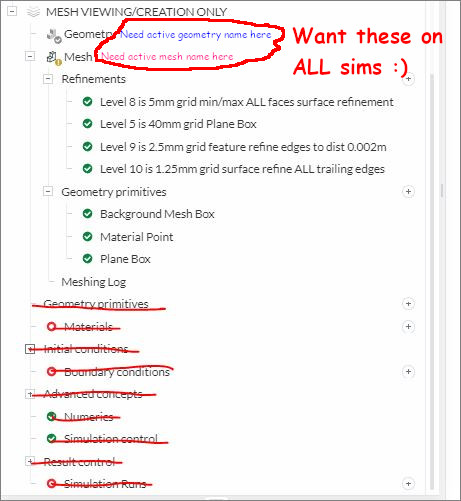Click the vertical scrollbar of the tree panel
This screenshot has width=461, height=501.
432,280
